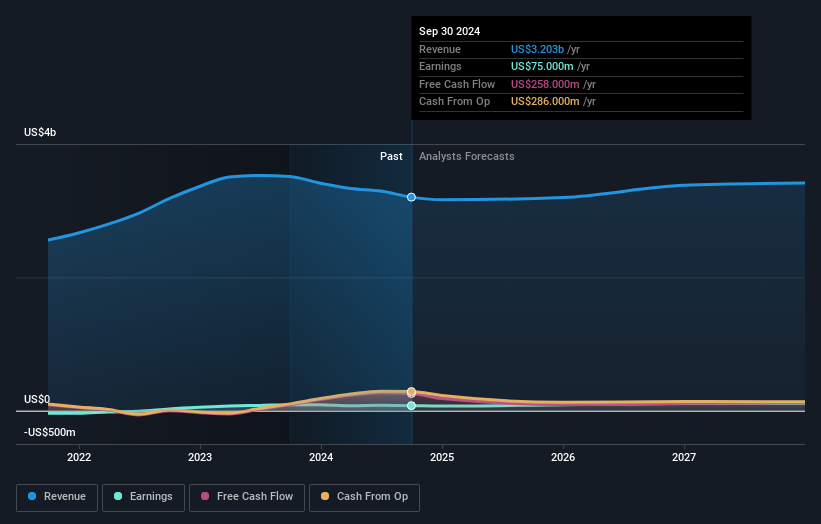
Task: Select the 2025 x-axis label
Action: [442, 457]
